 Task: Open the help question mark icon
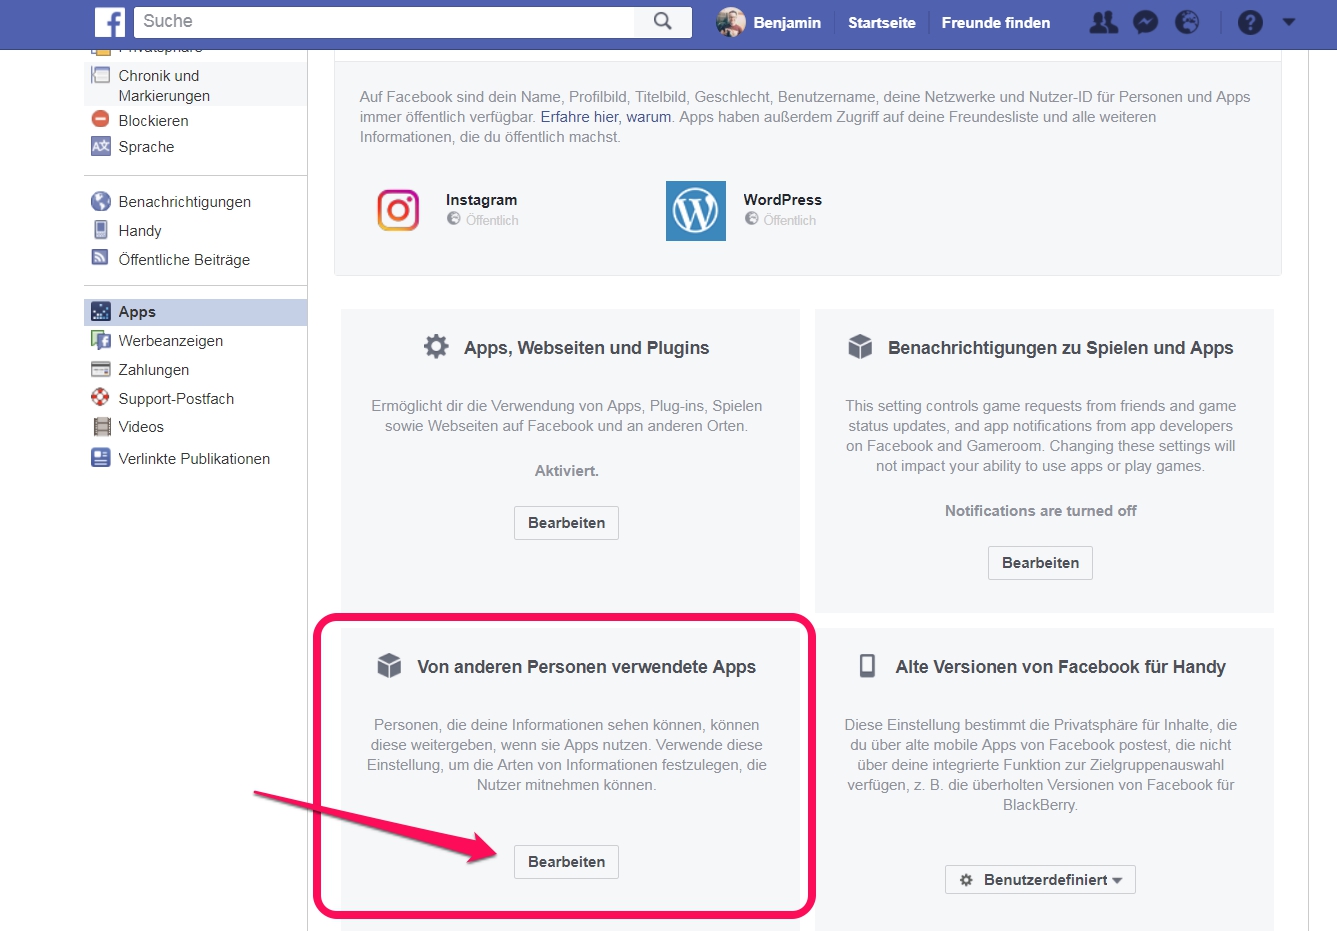click(1250, 22)
